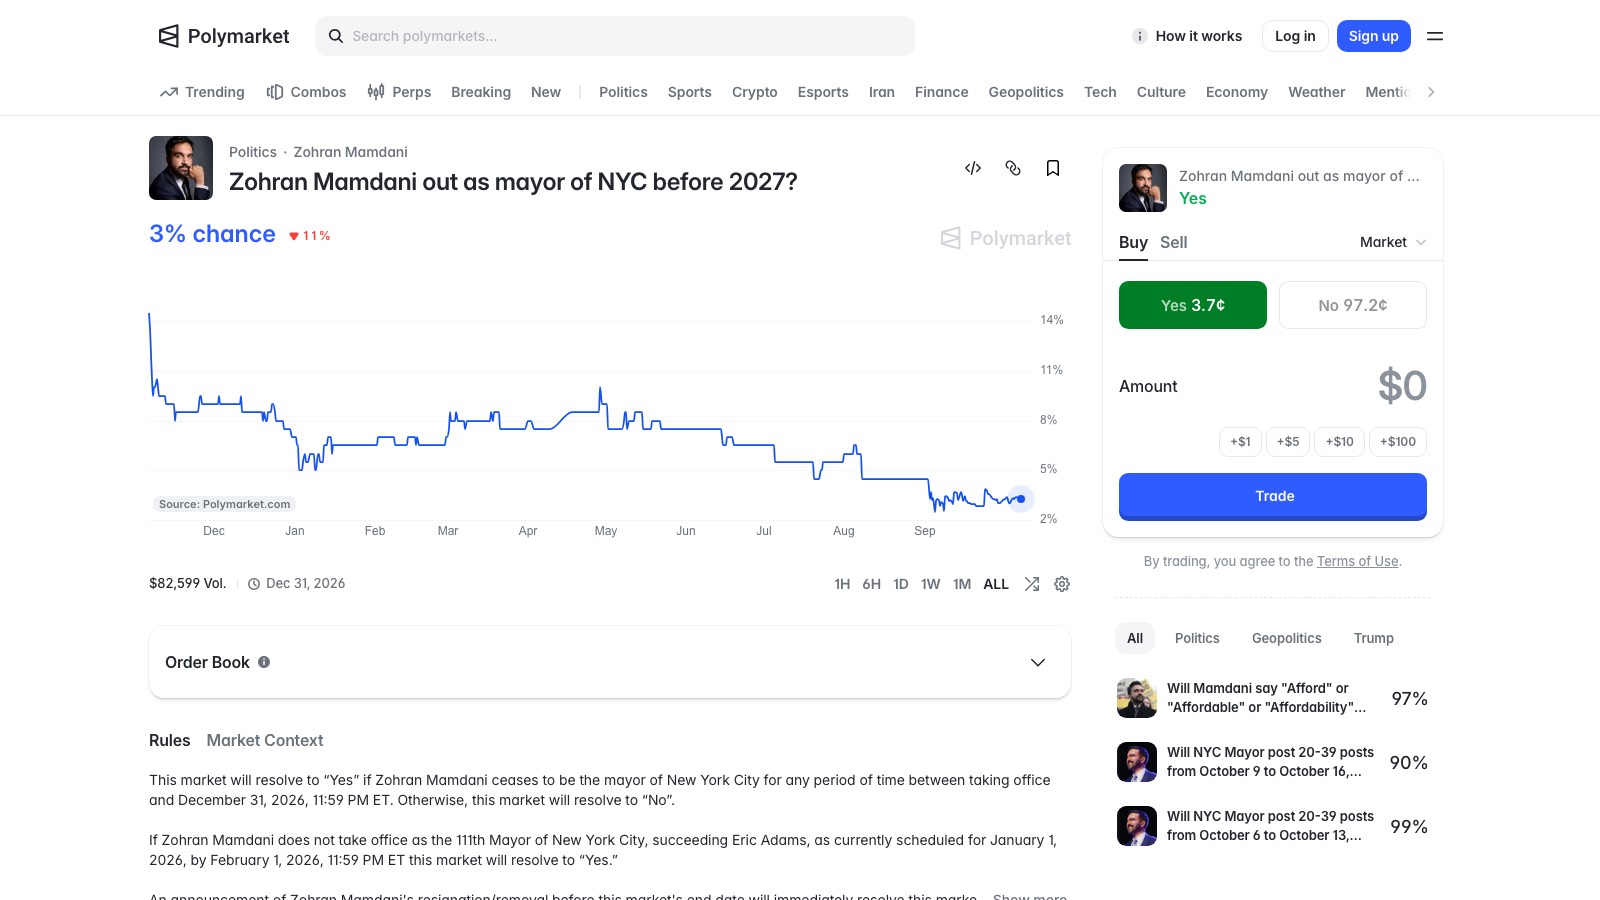Switch chart range to 6H
Viewport: 1600px width, 900px height.
pyautogui.click(x=872, y=584)
